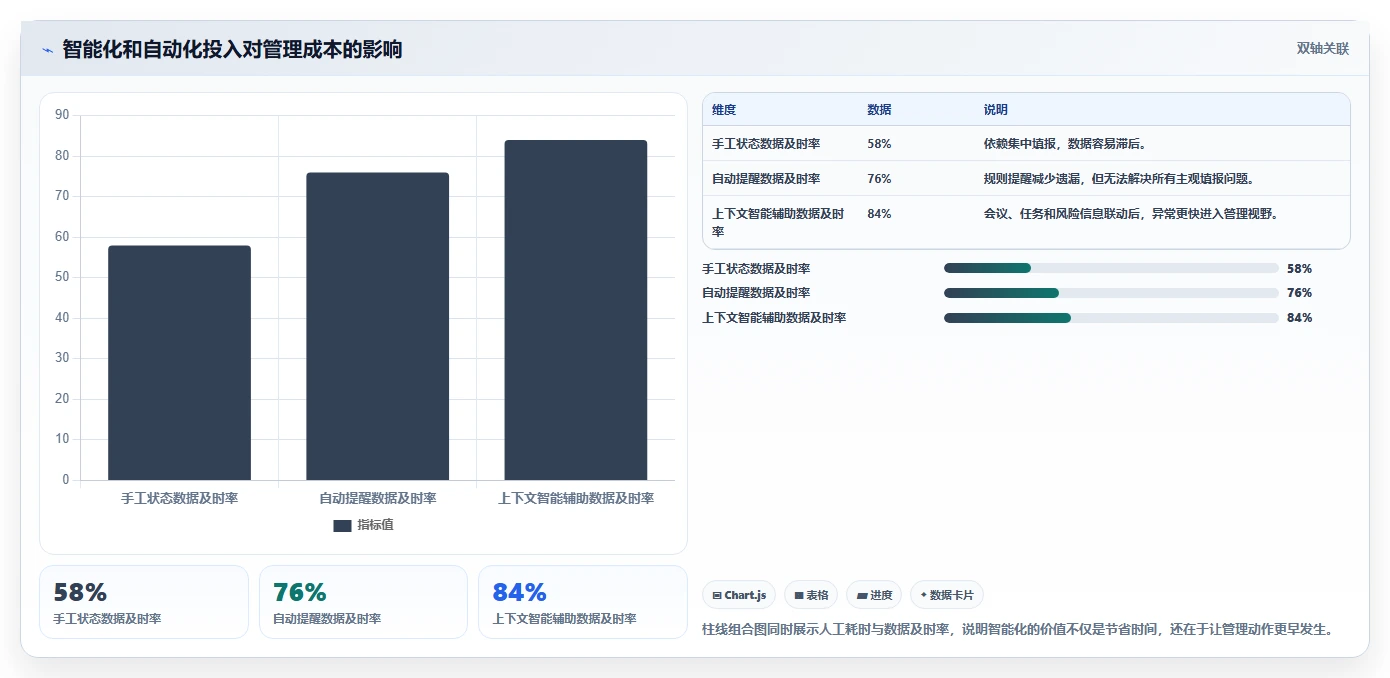Click the 数据 column header
This screenshot has height=678, width=1390.
[x=879, y=110]
